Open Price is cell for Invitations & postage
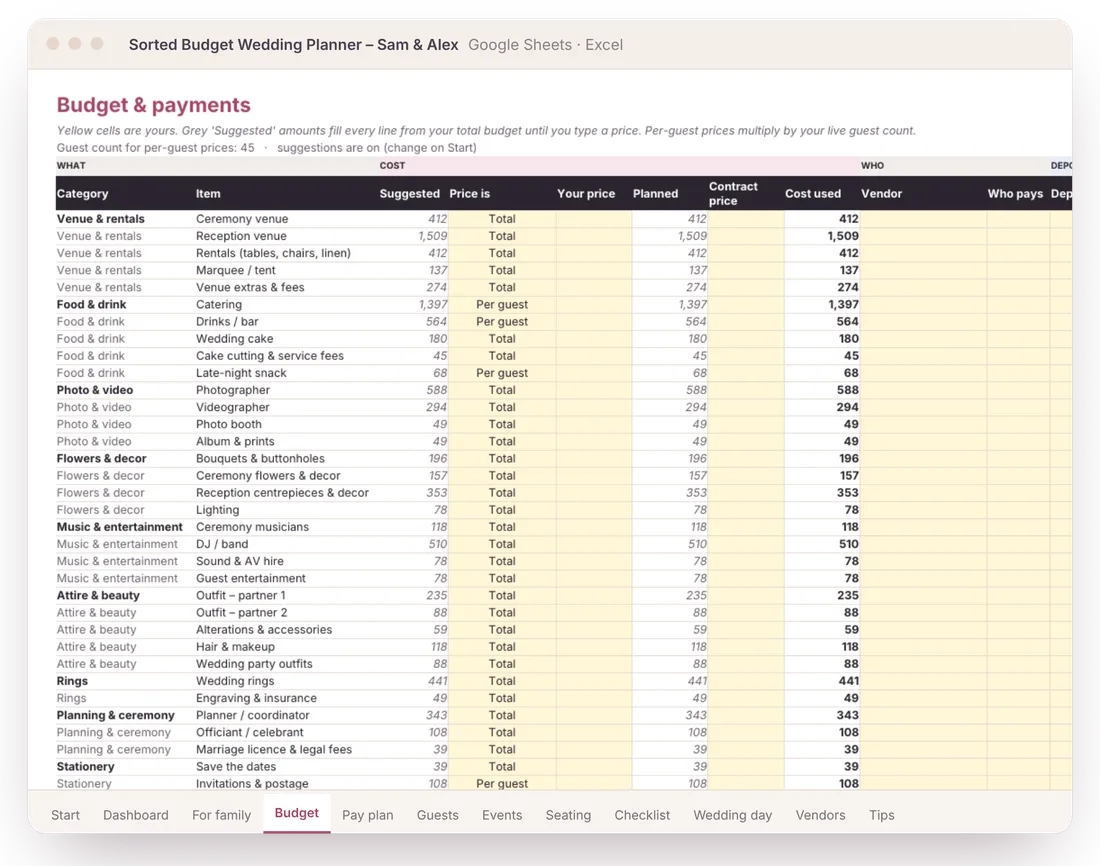 [502, 783]
